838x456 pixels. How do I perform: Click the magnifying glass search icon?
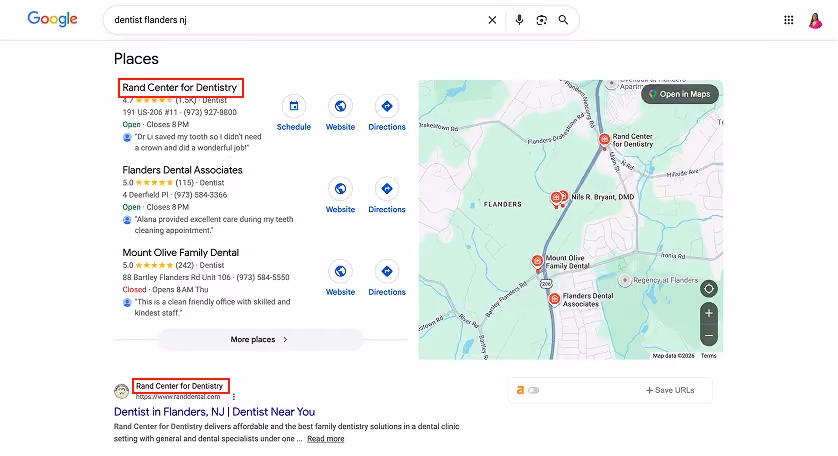coord(563,20)
